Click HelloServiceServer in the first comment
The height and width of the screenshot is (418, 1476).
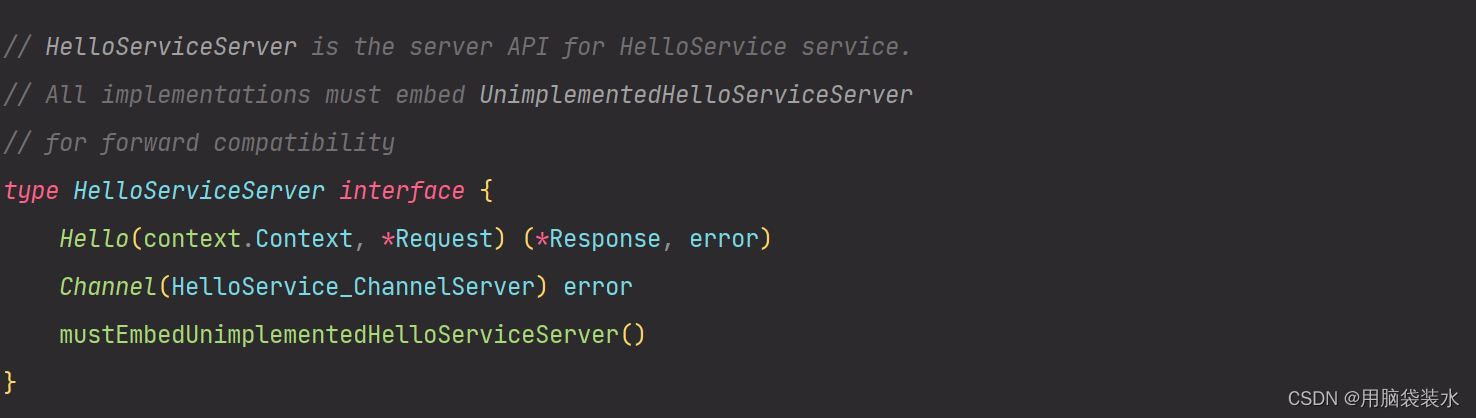(x=171, y=47)
